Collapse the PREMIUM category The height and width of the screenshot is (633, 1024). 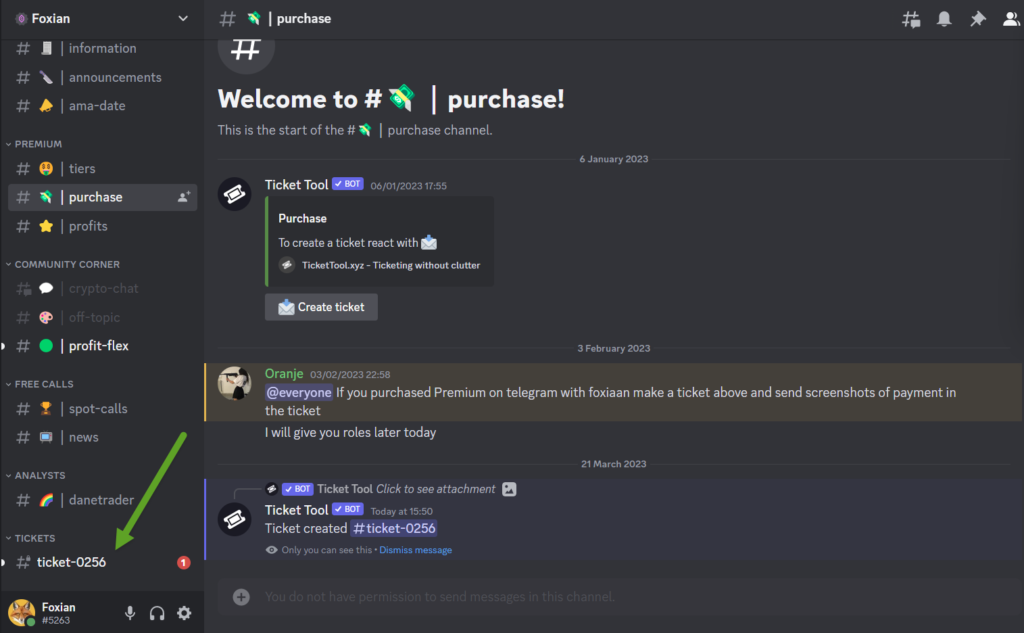coord(38,144)
